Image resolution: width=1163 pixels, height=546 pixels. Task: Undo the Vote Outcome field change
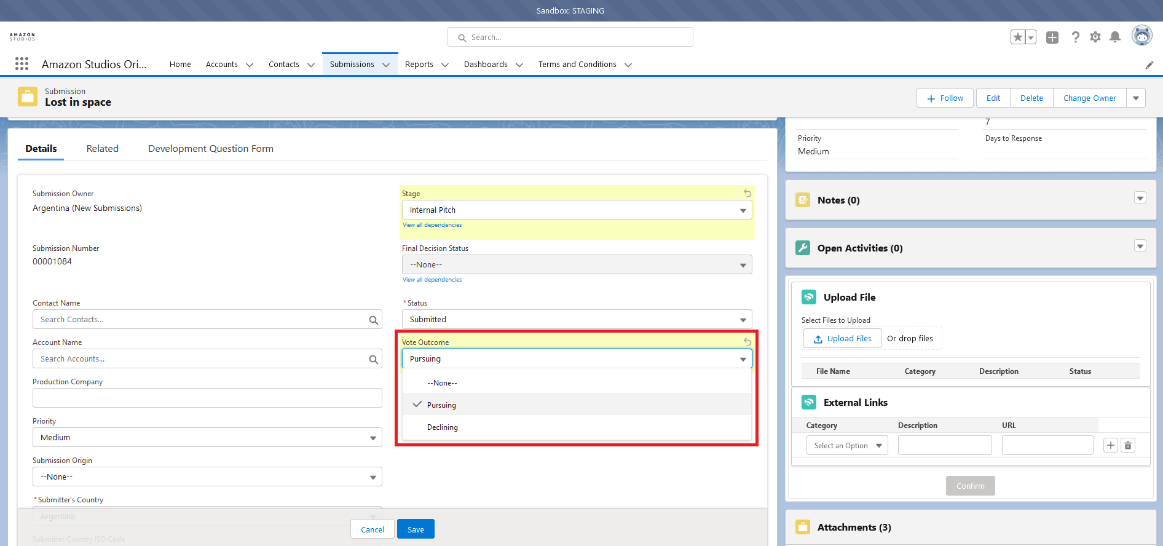tap(747, 342)
